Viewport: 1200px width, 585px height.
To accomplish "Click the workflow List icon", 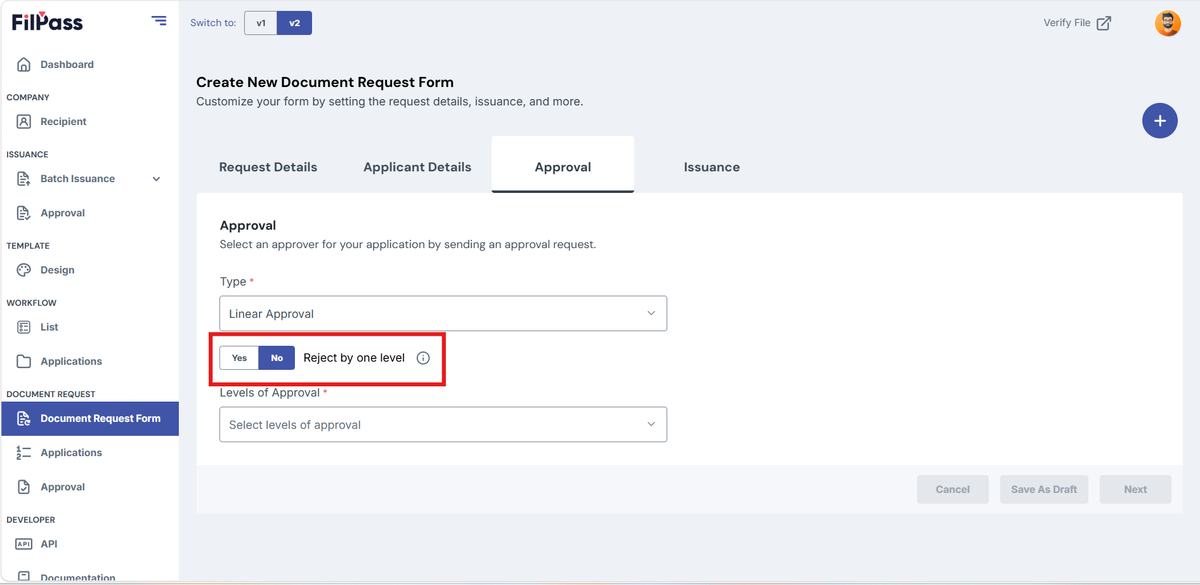I will 24,327.
